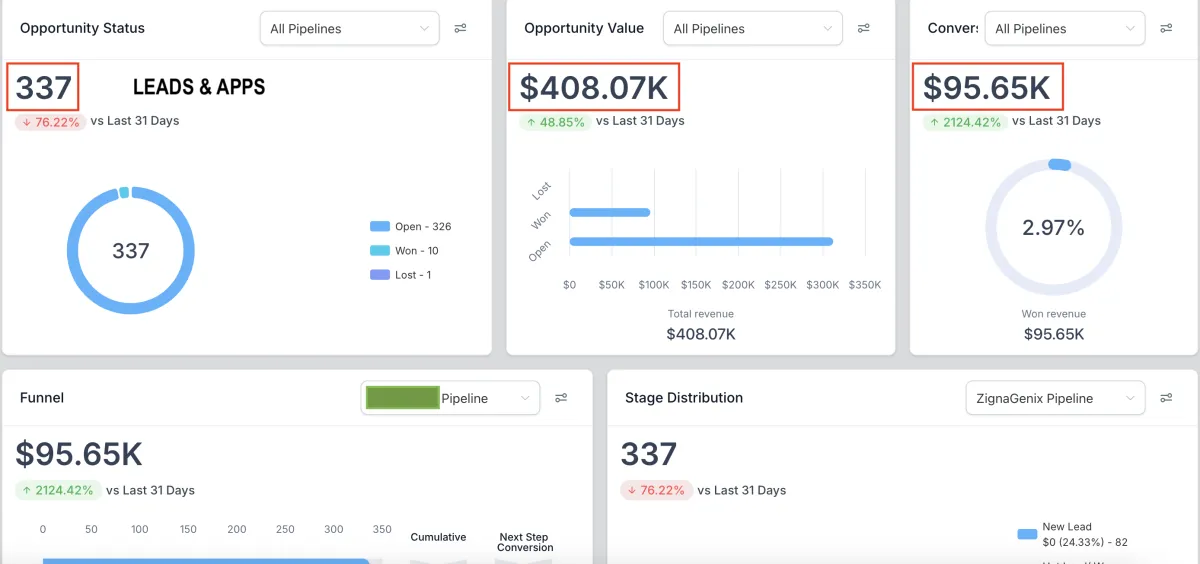This screenshot has height=564, width=1200.
Task: Click the $95.65K total in Funnel widget
Action: (79, 455)
